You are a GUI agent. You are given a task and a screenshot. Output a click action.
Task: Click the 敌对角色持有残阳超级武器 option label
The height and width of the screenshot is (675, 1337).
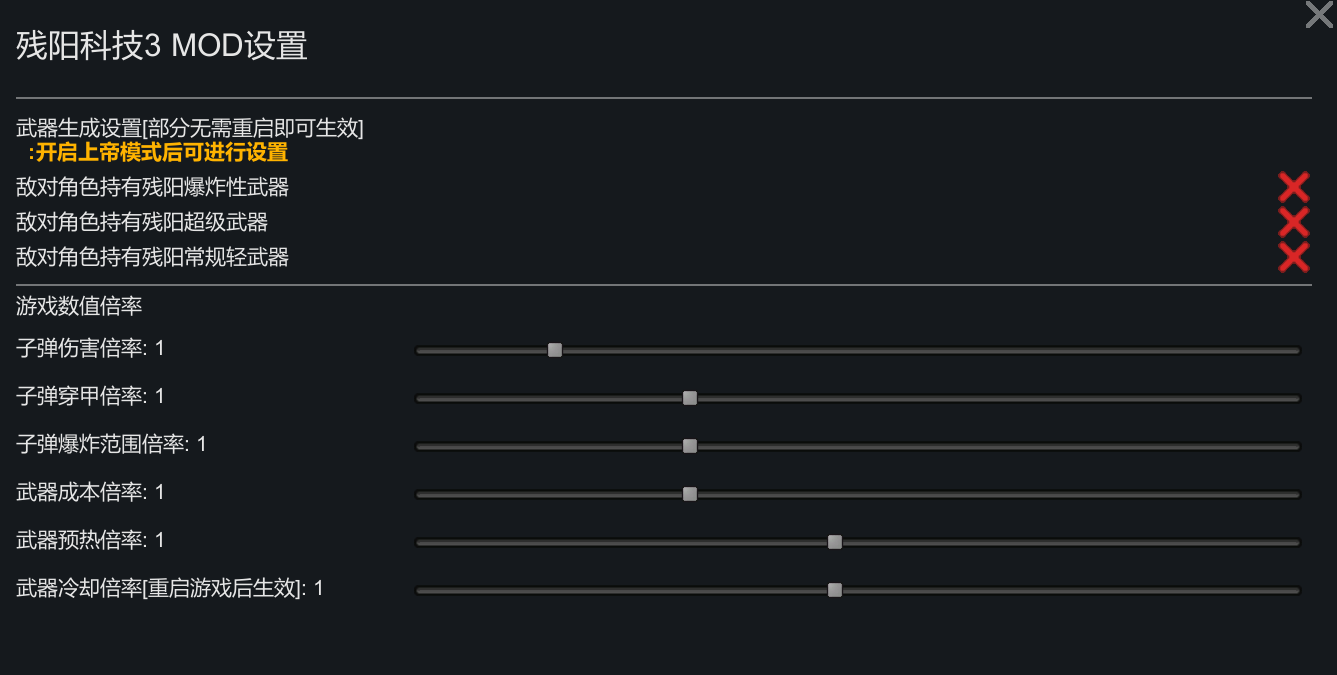pos(142,222)
